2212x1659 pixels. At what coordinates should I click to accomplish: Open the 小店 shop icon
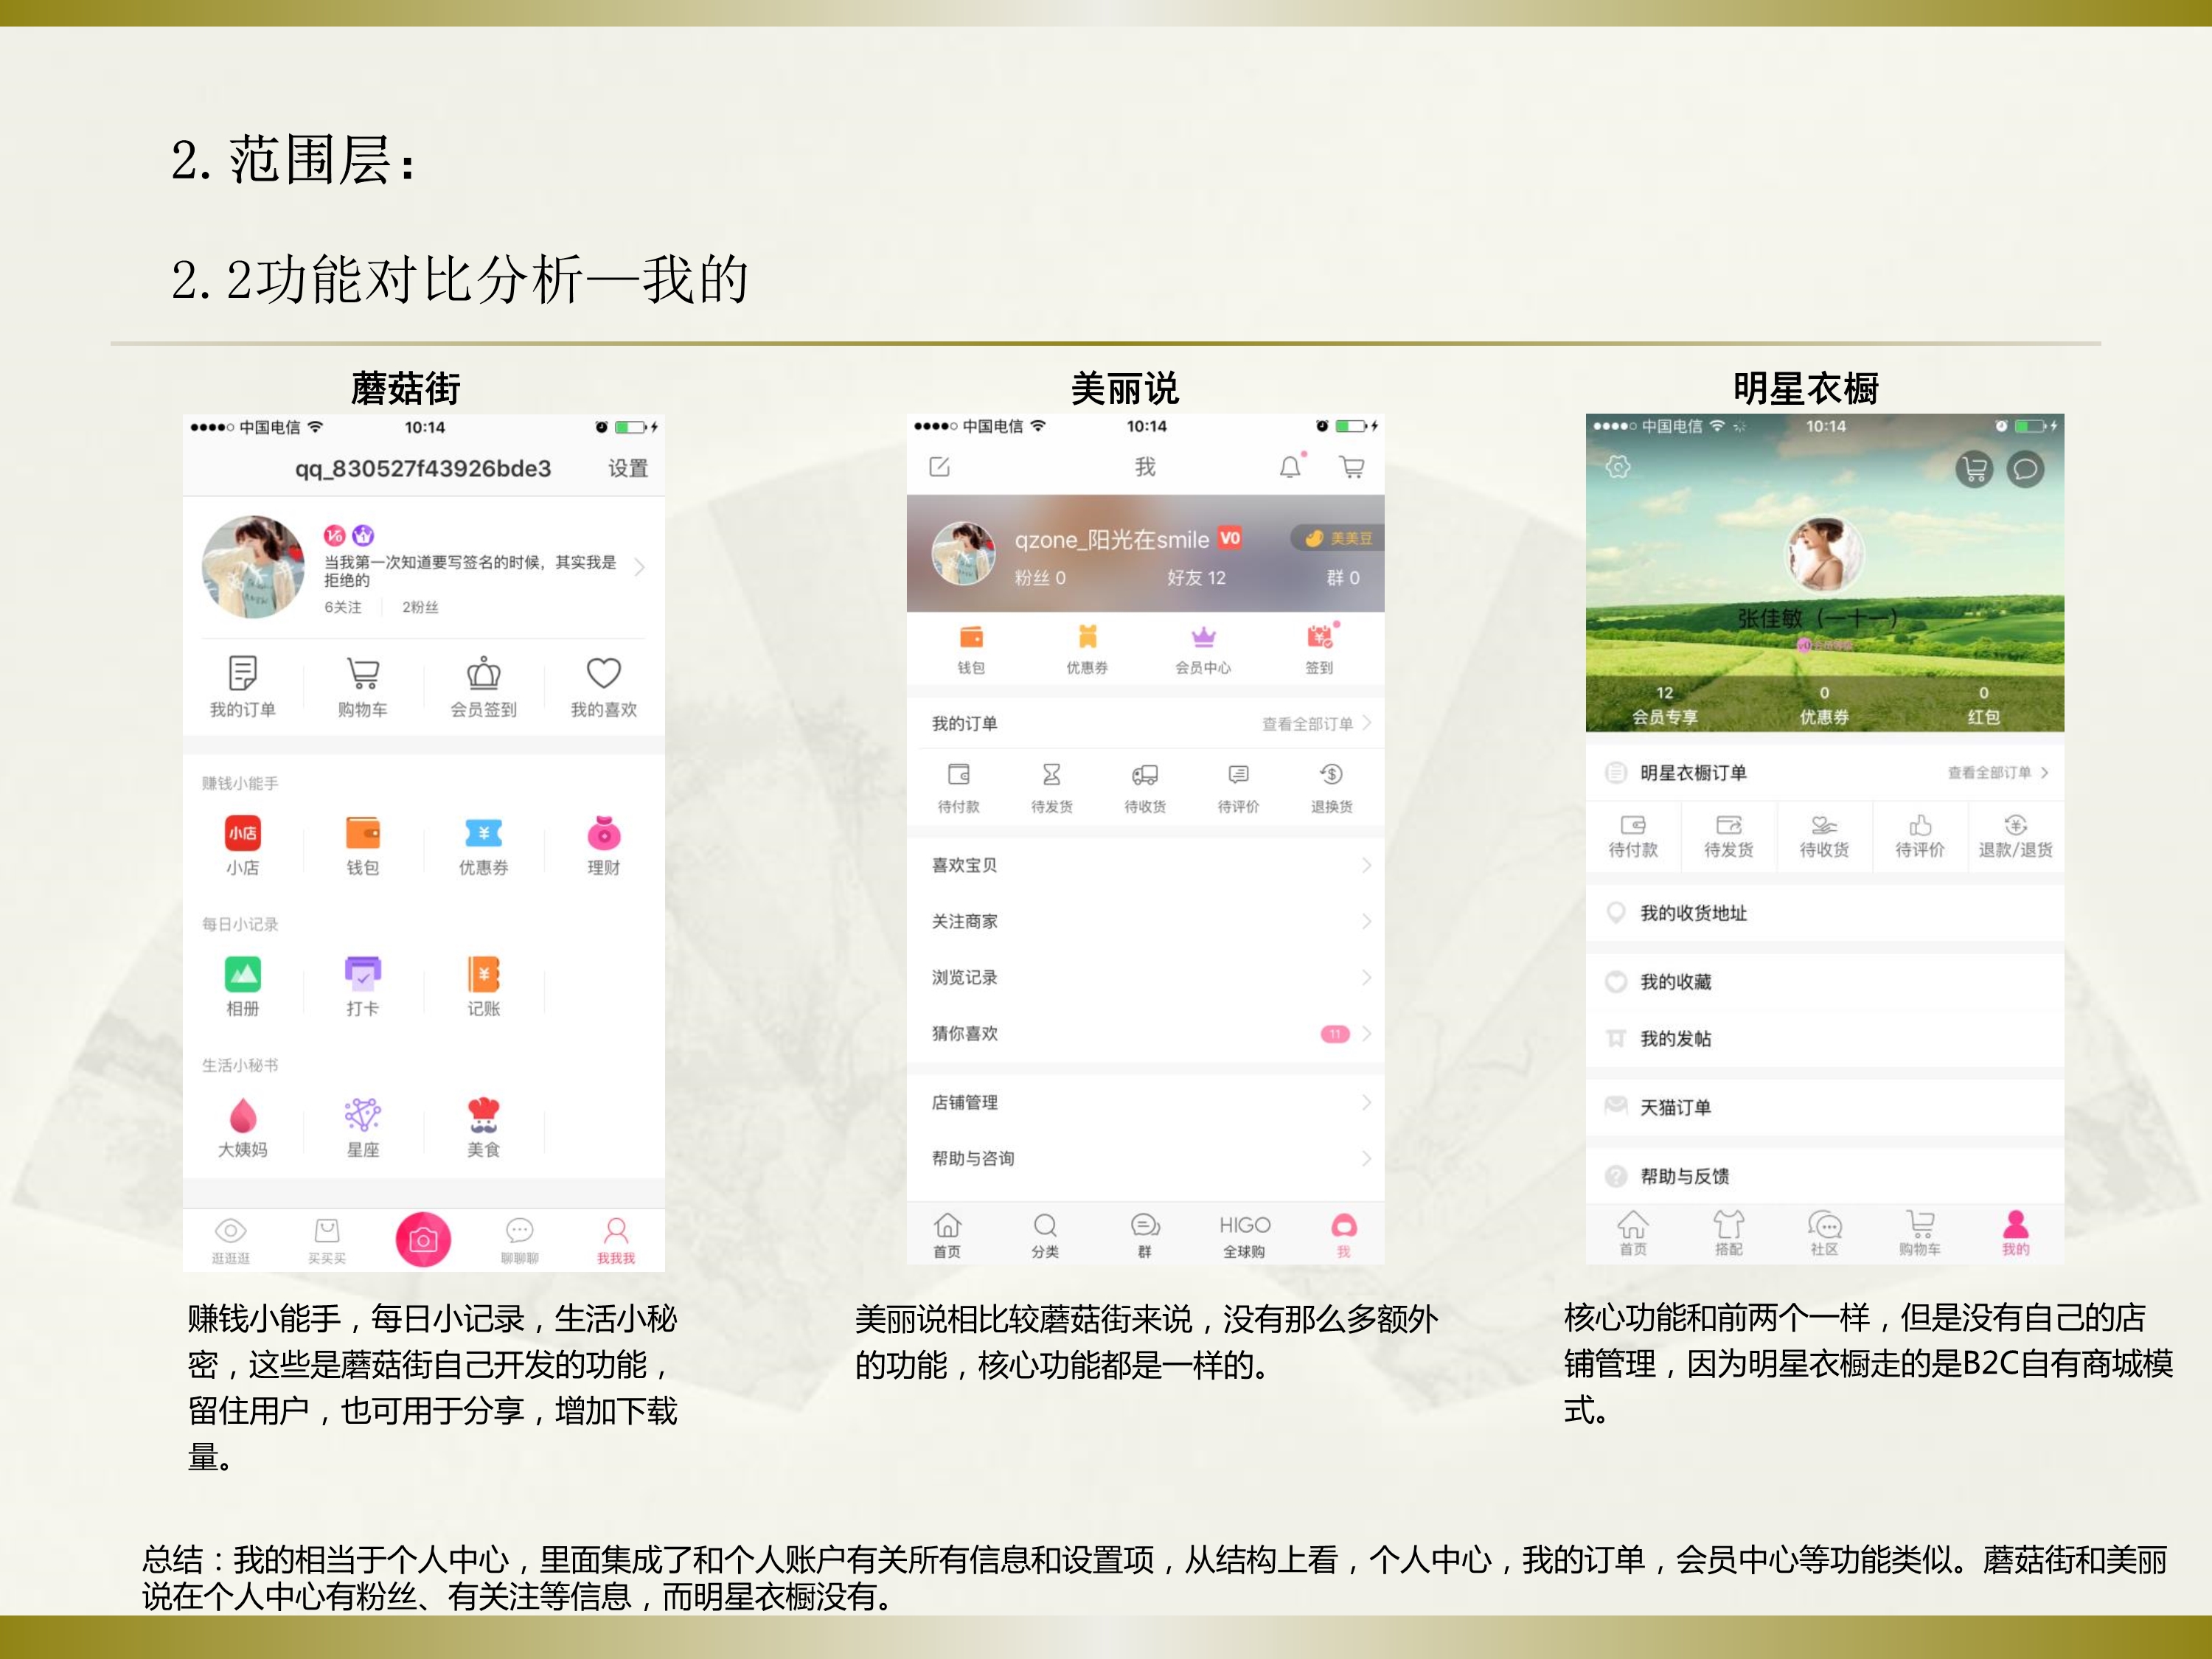tap(242, 834)
